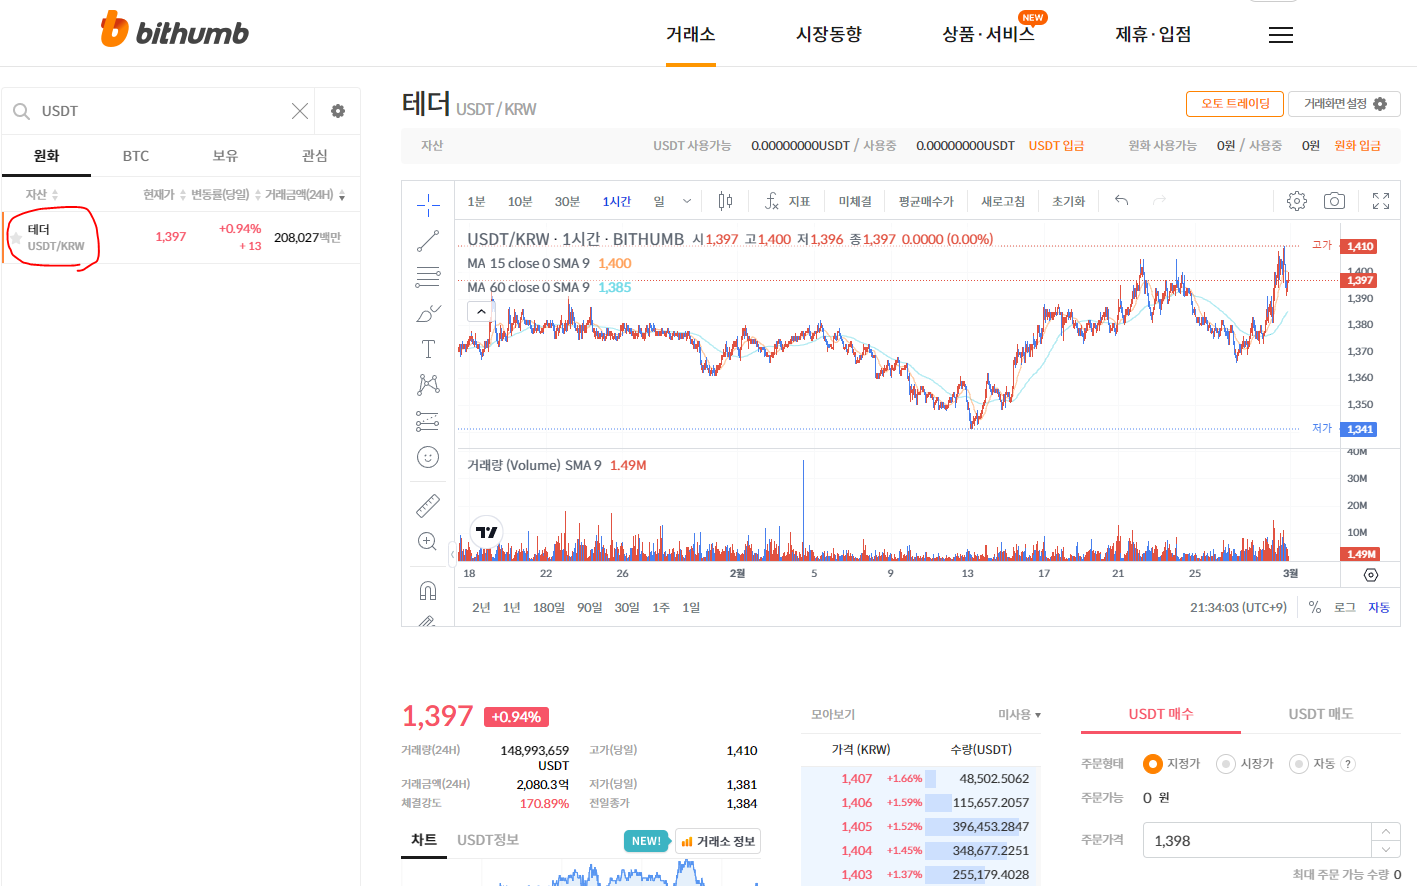Viewport: 1417px width, 886px height.
Task: Switch to the 관심 favorites tab
Action: pyautogui.click(x=315, y=156)
